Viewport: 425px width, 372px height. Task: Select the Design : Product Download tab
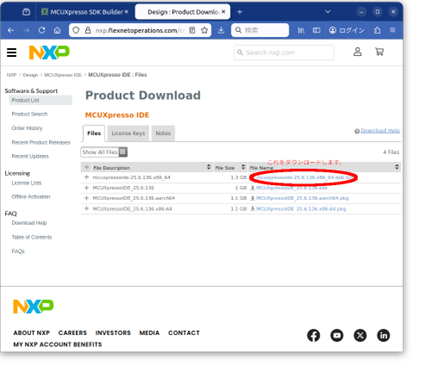point(183,12)
